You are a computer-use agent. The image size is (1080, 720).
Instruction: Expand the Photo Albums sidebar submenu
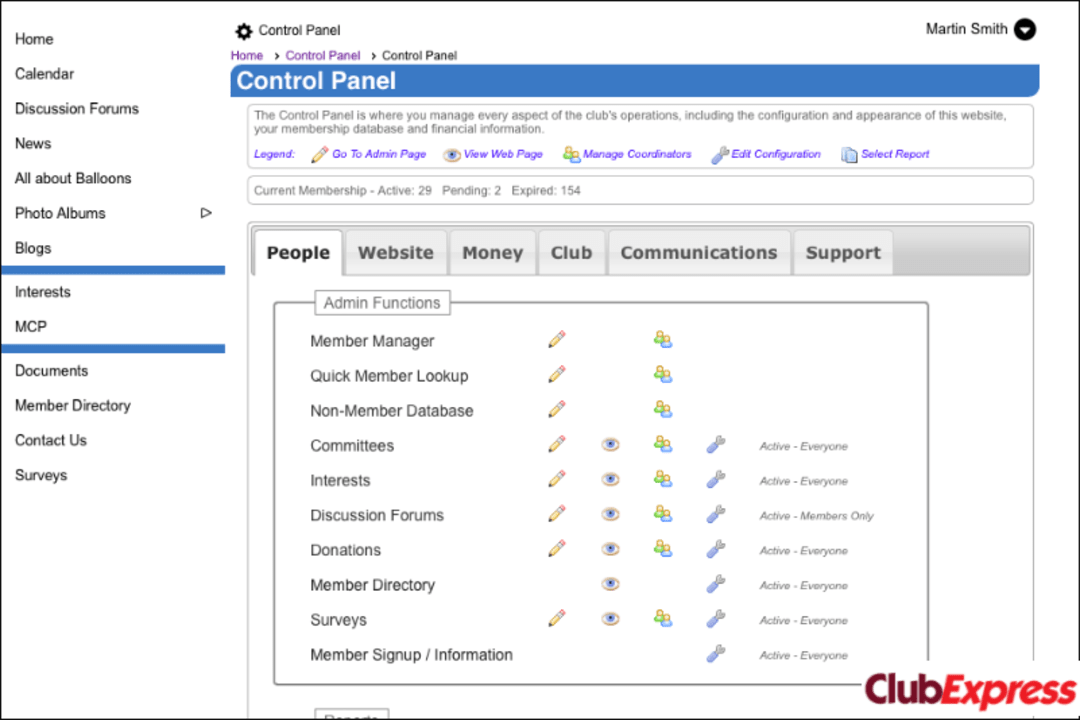[x=206, y=213]
